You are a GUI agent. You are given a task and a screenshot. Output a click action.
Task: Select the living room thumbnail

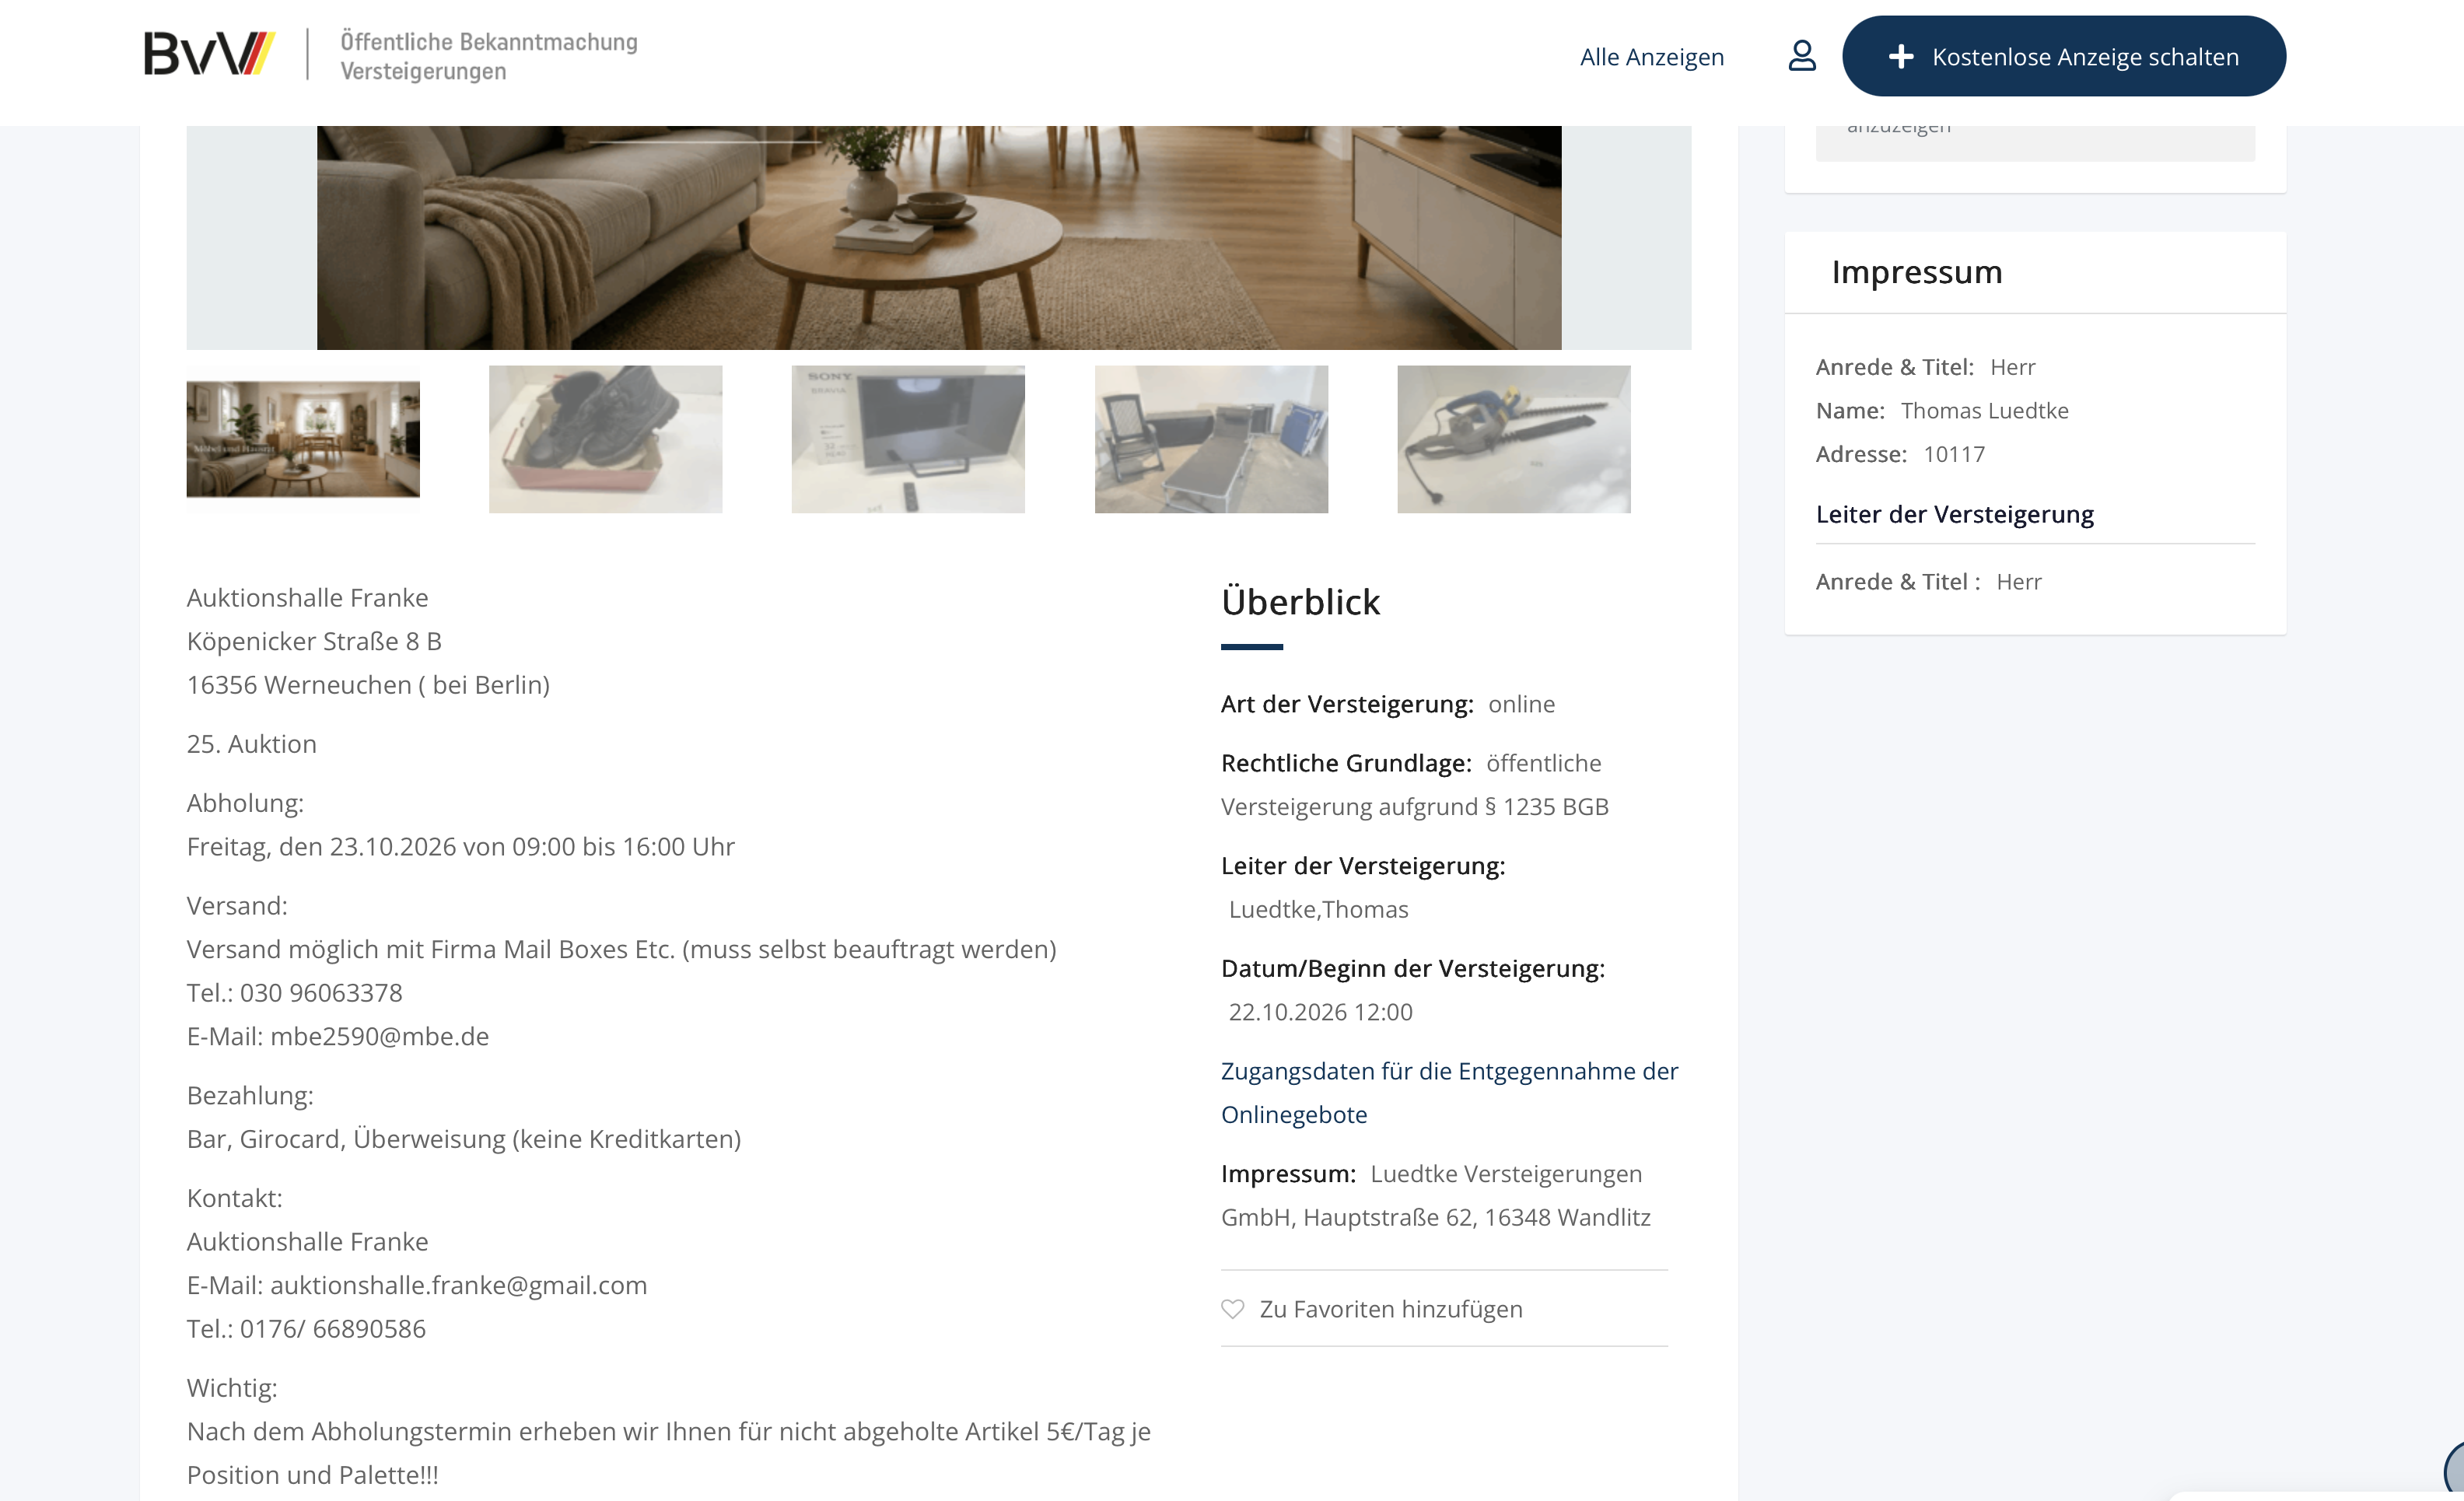303,439
